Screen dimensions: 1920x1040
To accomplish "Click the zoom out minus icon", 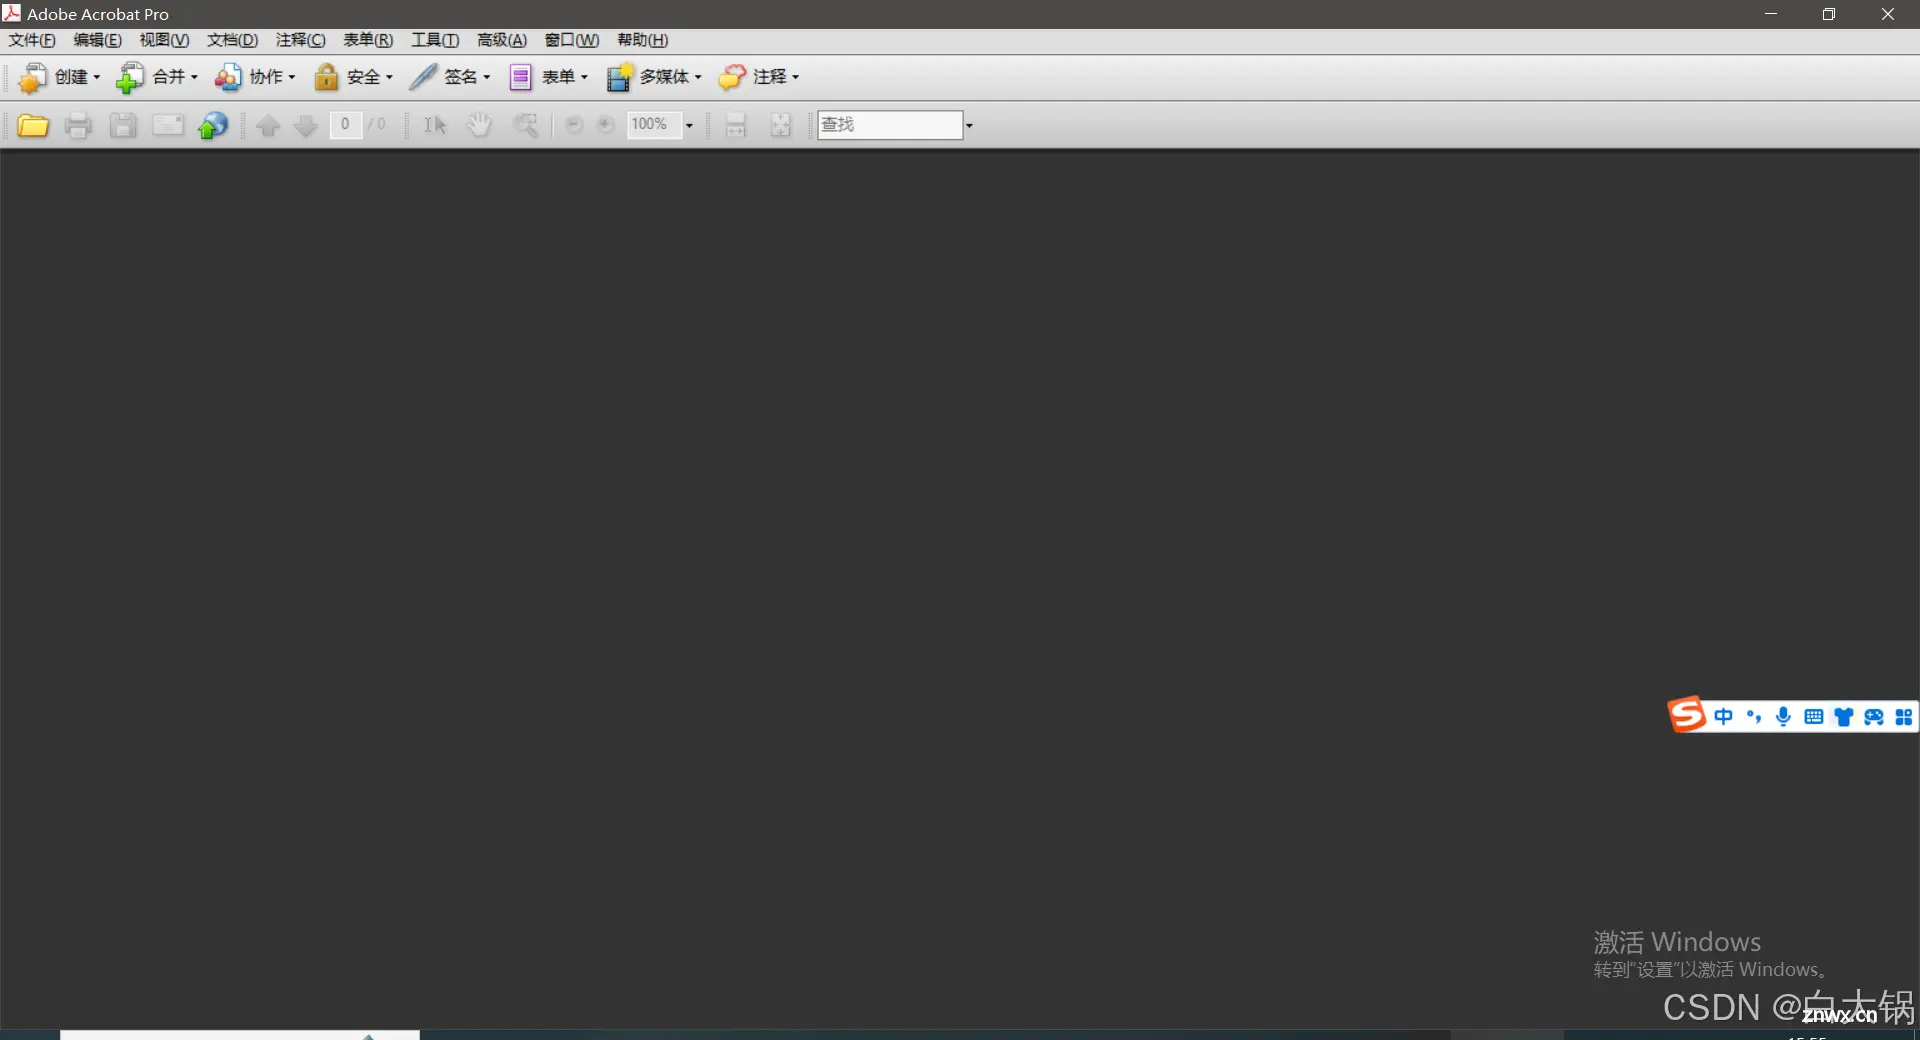I will (x=574, y=125).
